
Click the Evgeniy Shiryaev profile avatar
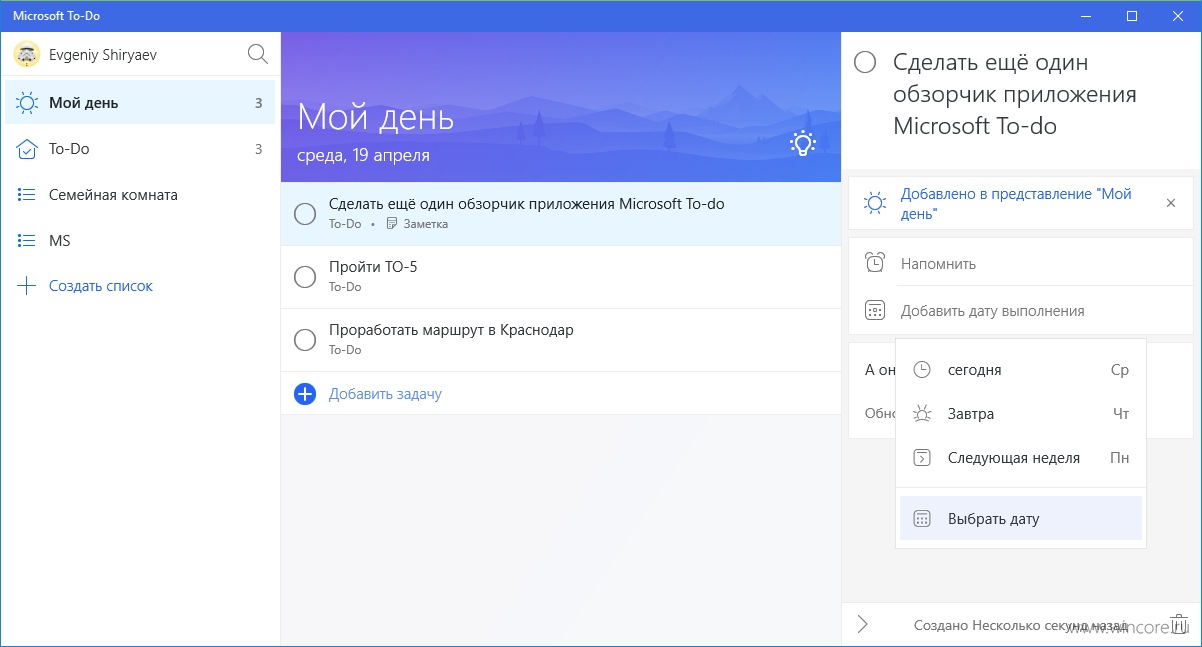(x=27, y=55)
